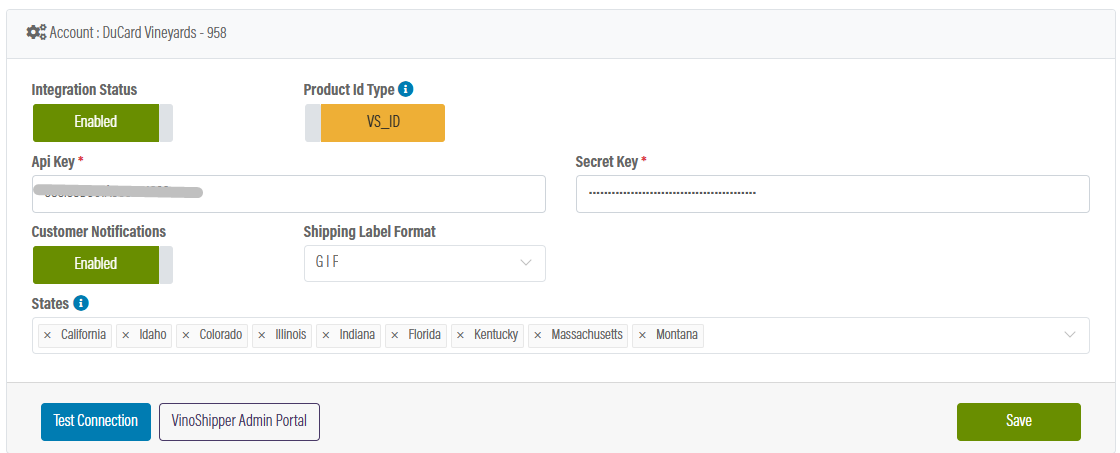Click the Customer Notifications label
The height and width of the screenshot is (453, 1120).
(x=99, y=232)
